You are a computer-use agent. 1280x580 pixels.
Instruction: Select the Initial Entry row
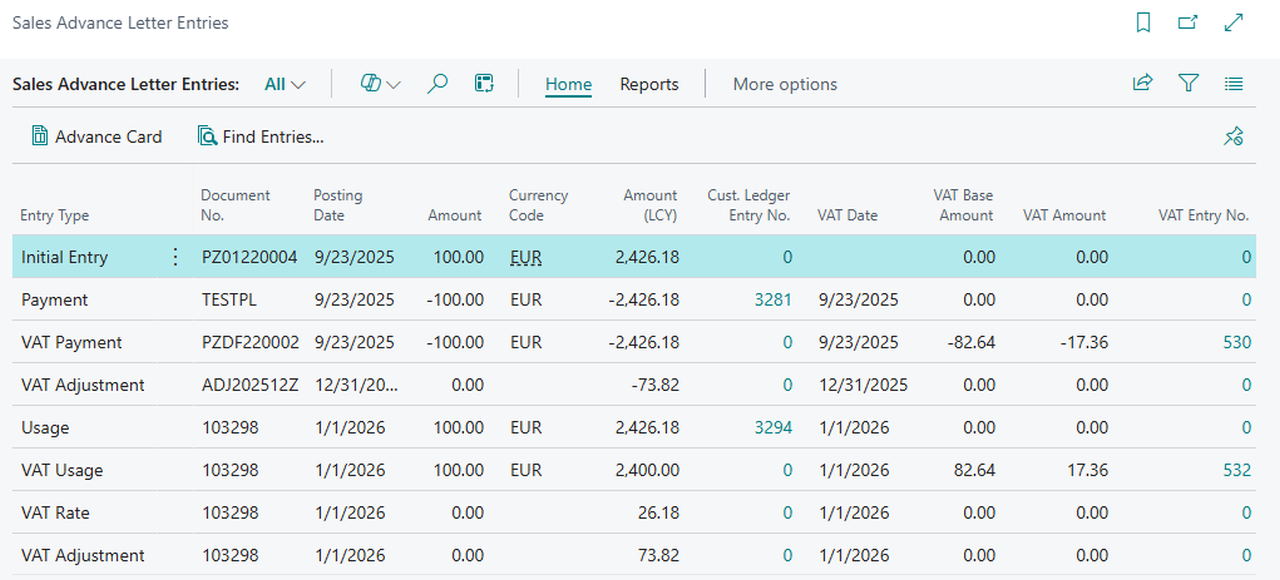[x=634, y=257]
